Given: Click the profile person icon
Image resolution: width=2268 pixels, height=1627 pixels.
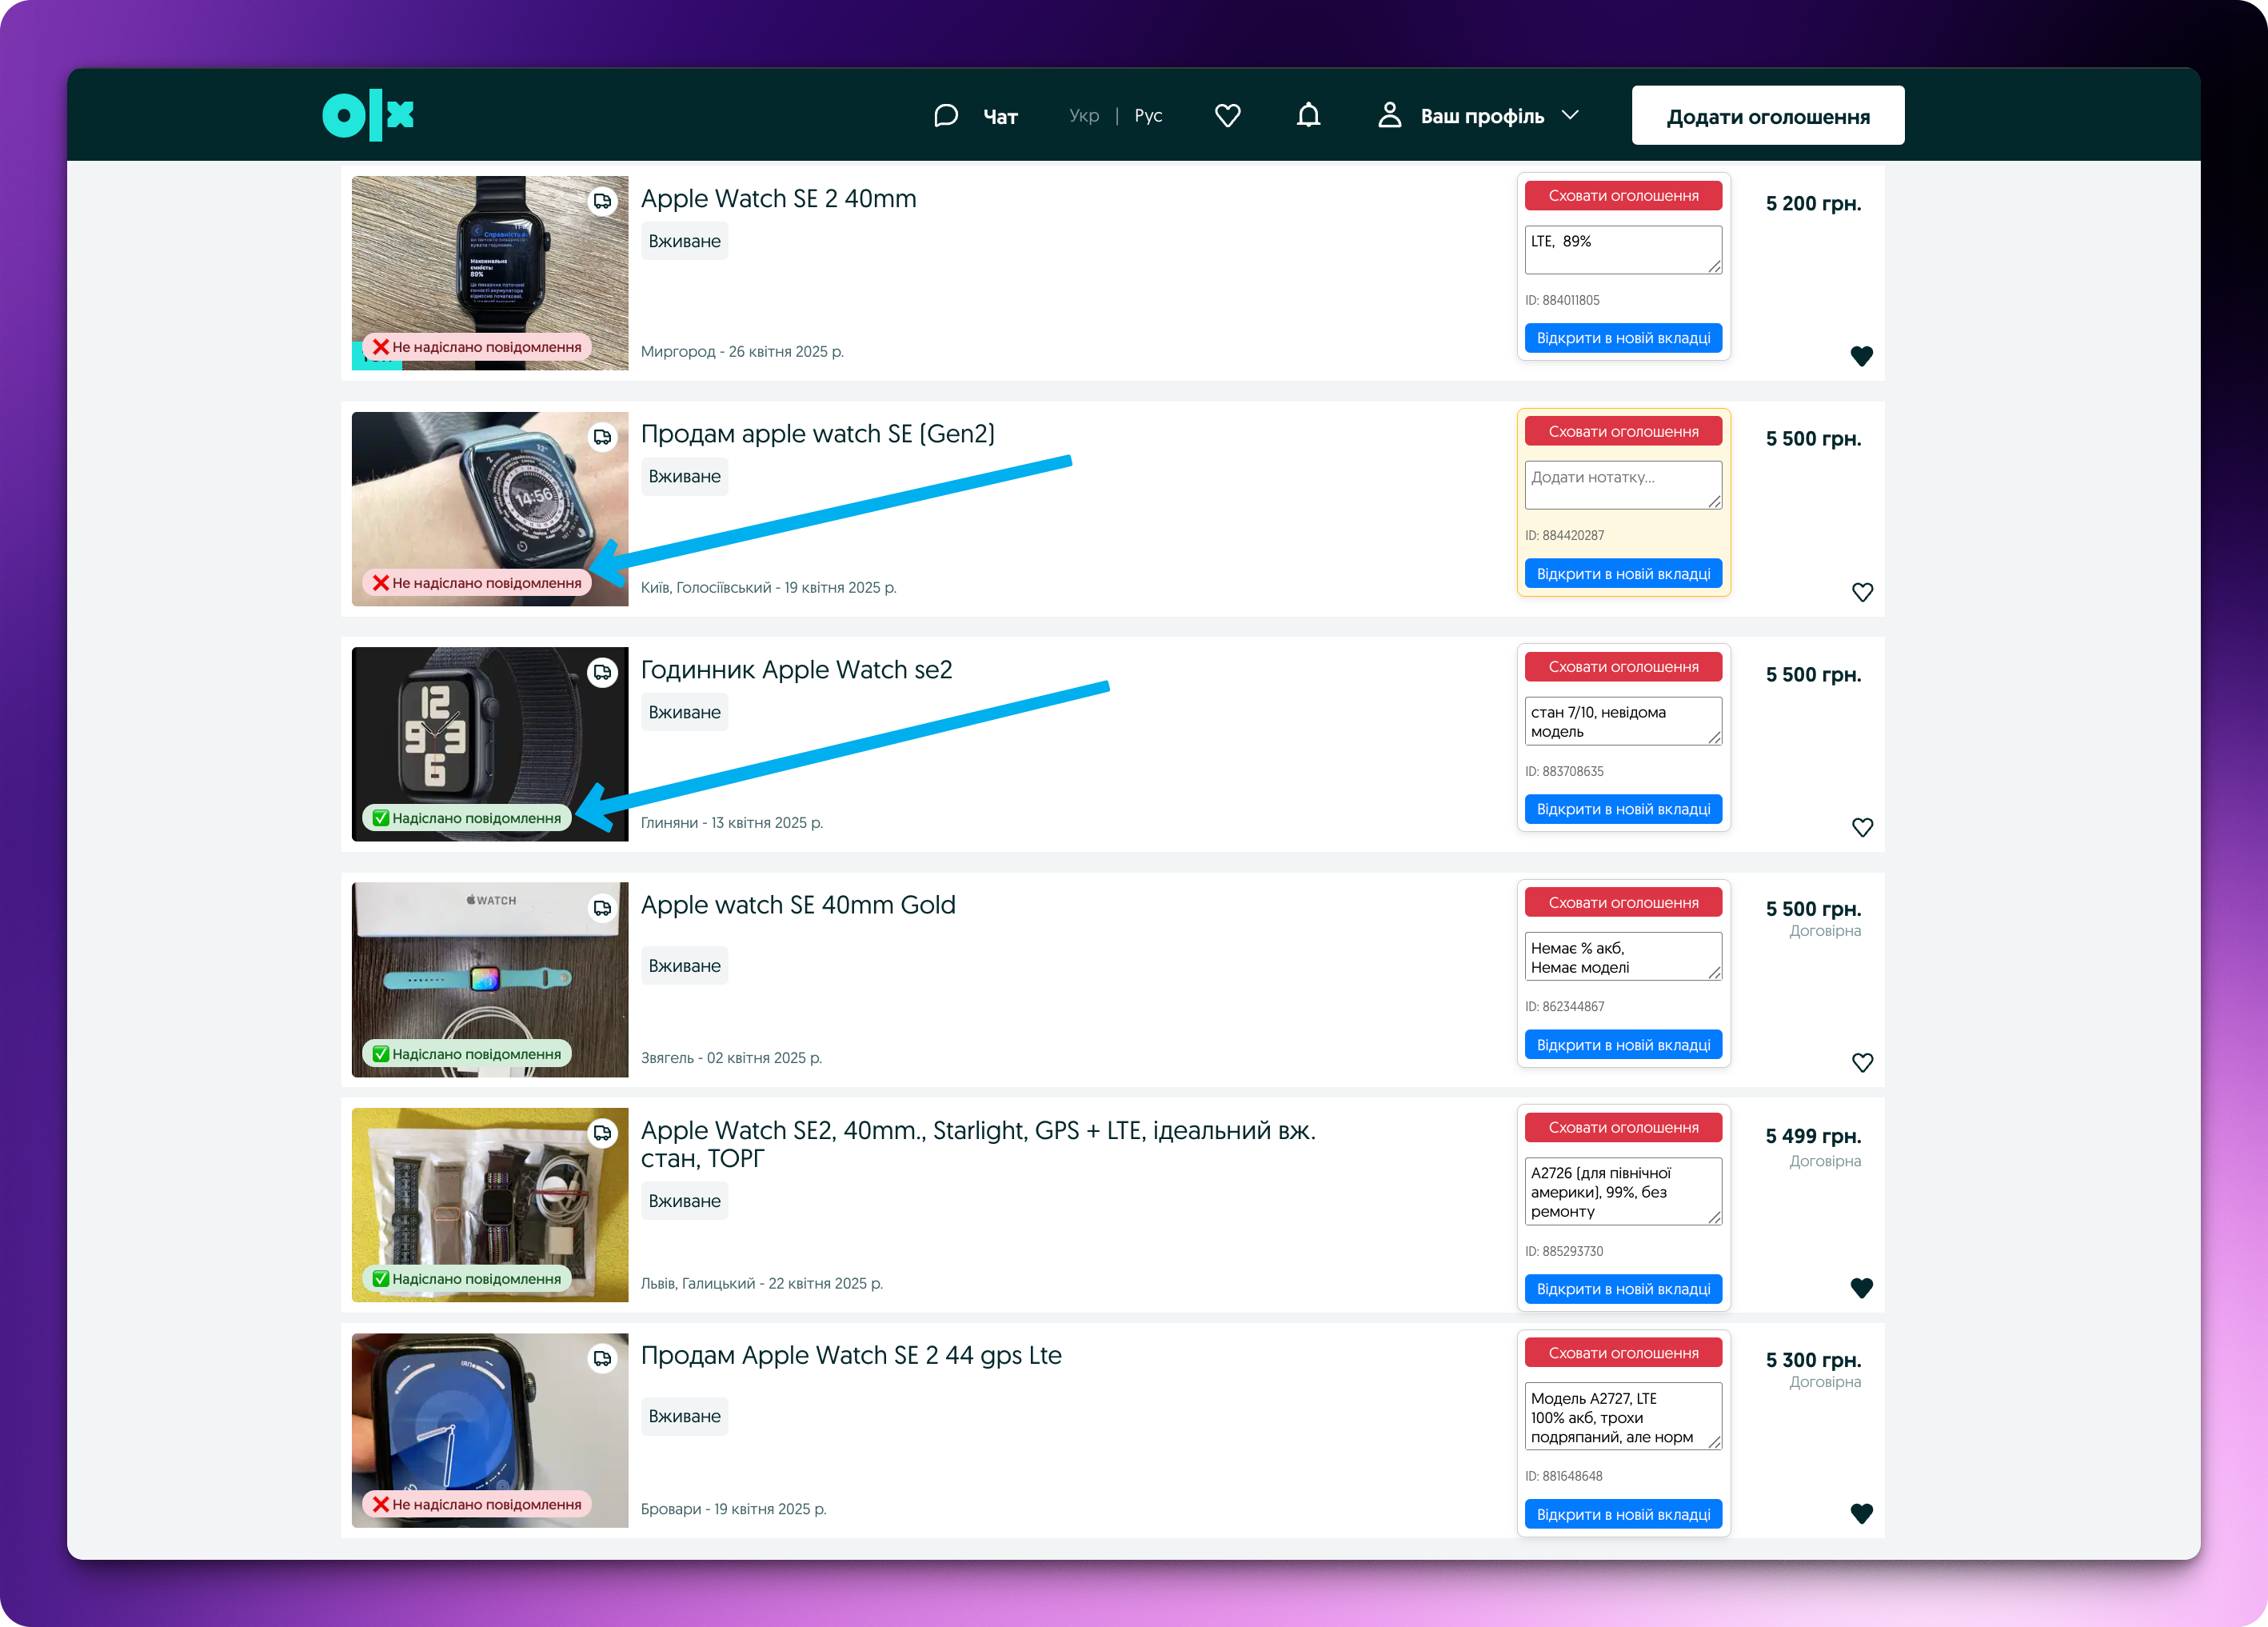Looking at the screenshot, I should 1389,115.
